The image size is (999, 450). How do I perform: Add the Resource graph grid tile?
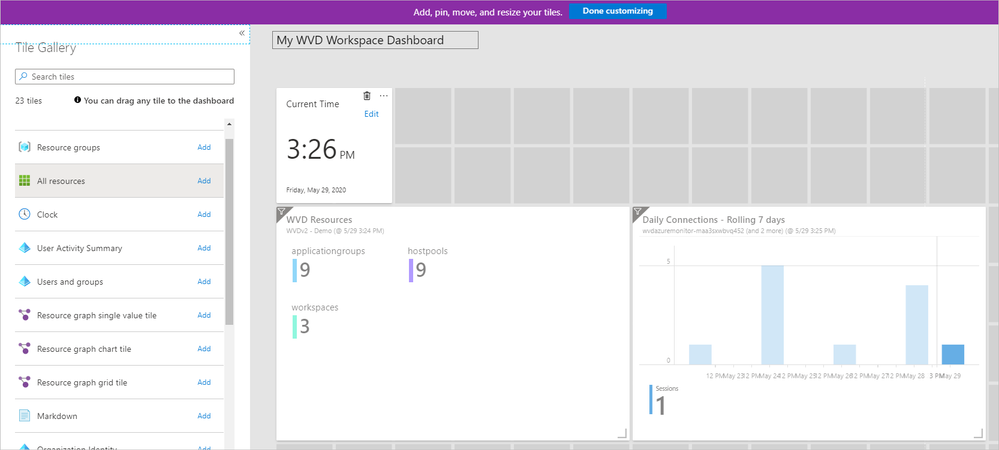click(x=204, y=382)
